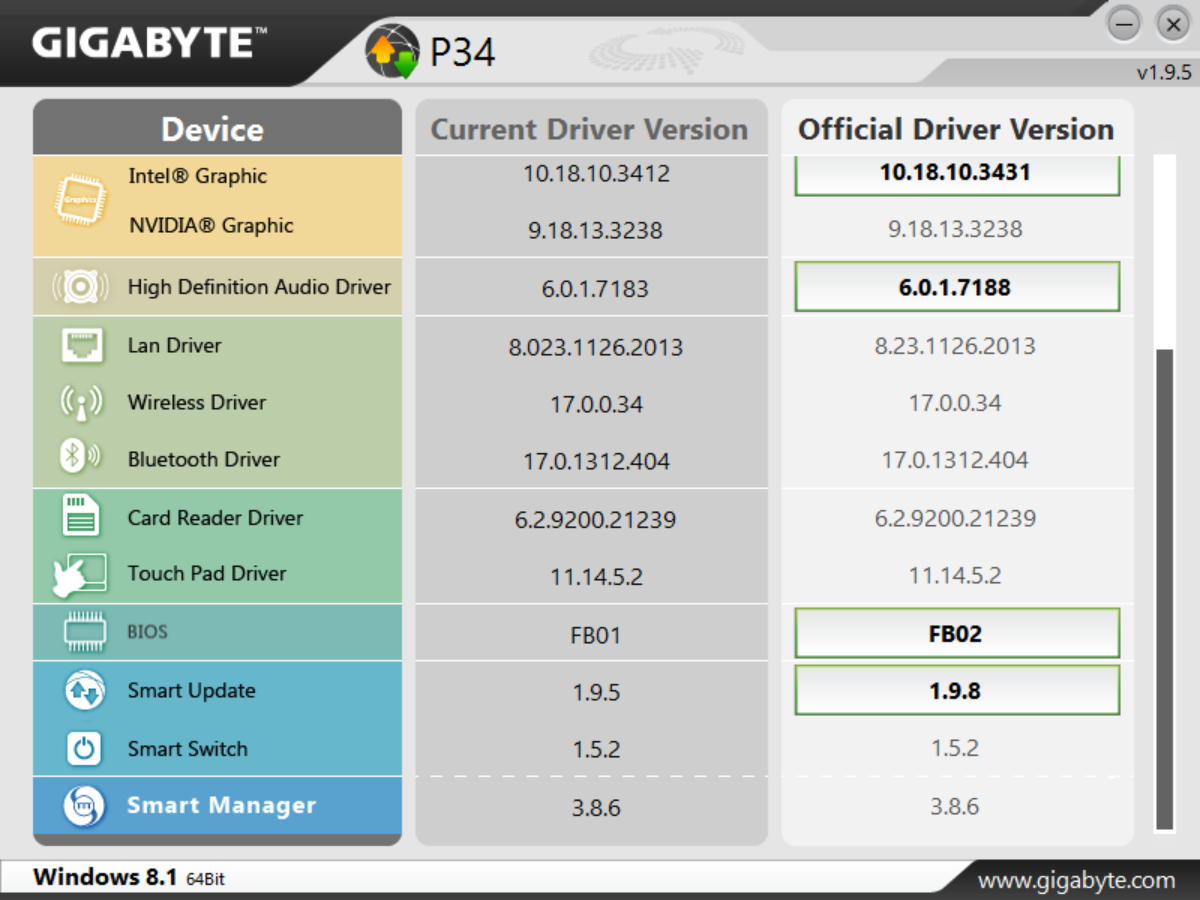Click current audio version 6.0.1.7183
The image size is (1200, 900).
pyautogui.click(x=595, y=288)
